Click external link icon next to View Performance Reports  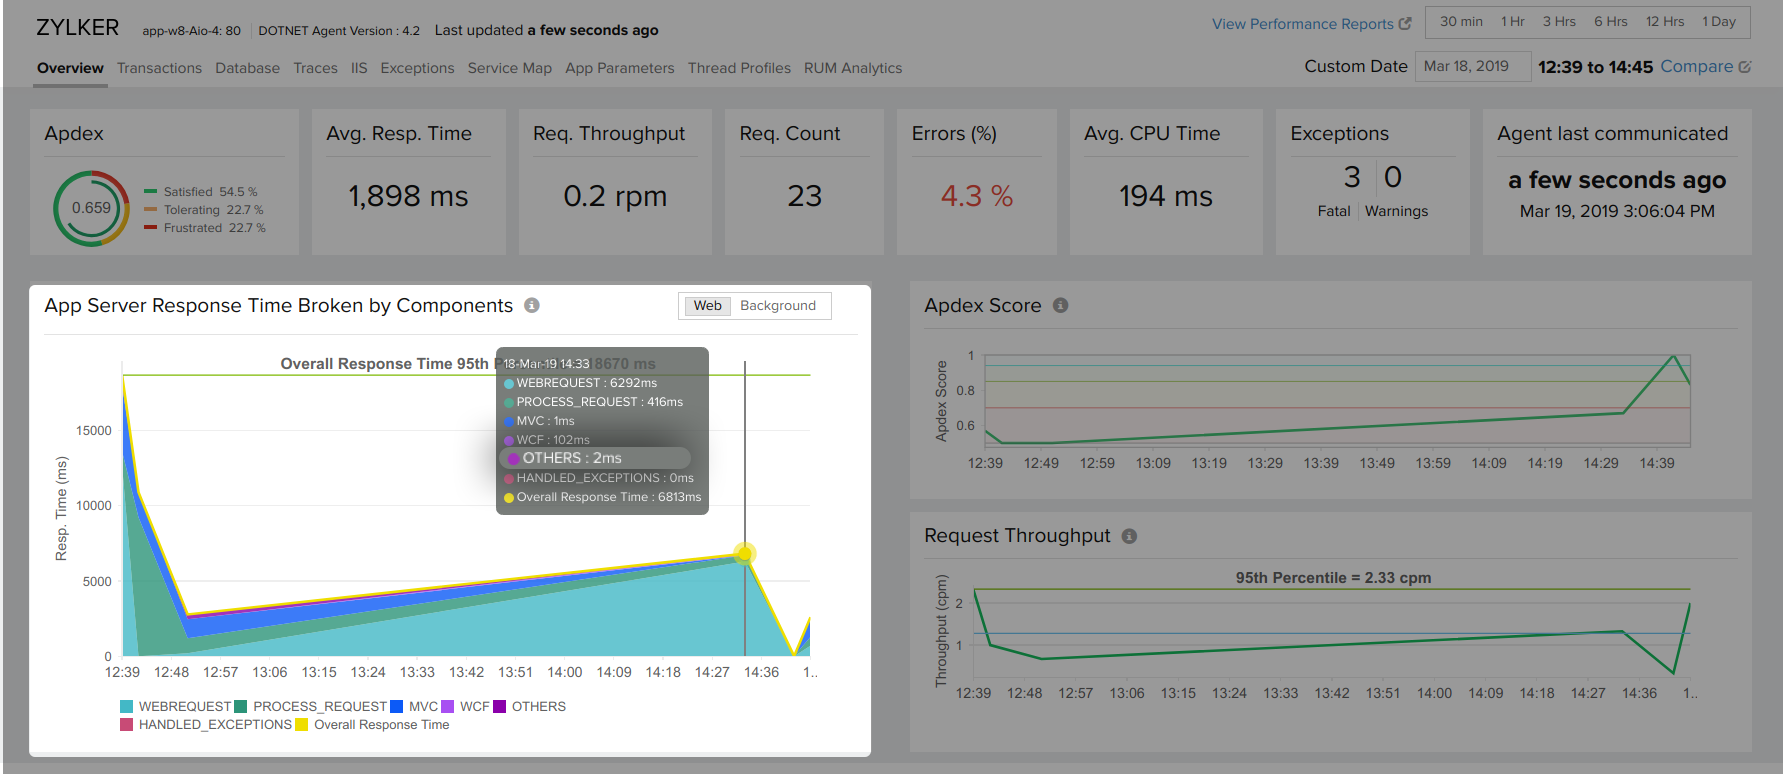[1405, 24]
